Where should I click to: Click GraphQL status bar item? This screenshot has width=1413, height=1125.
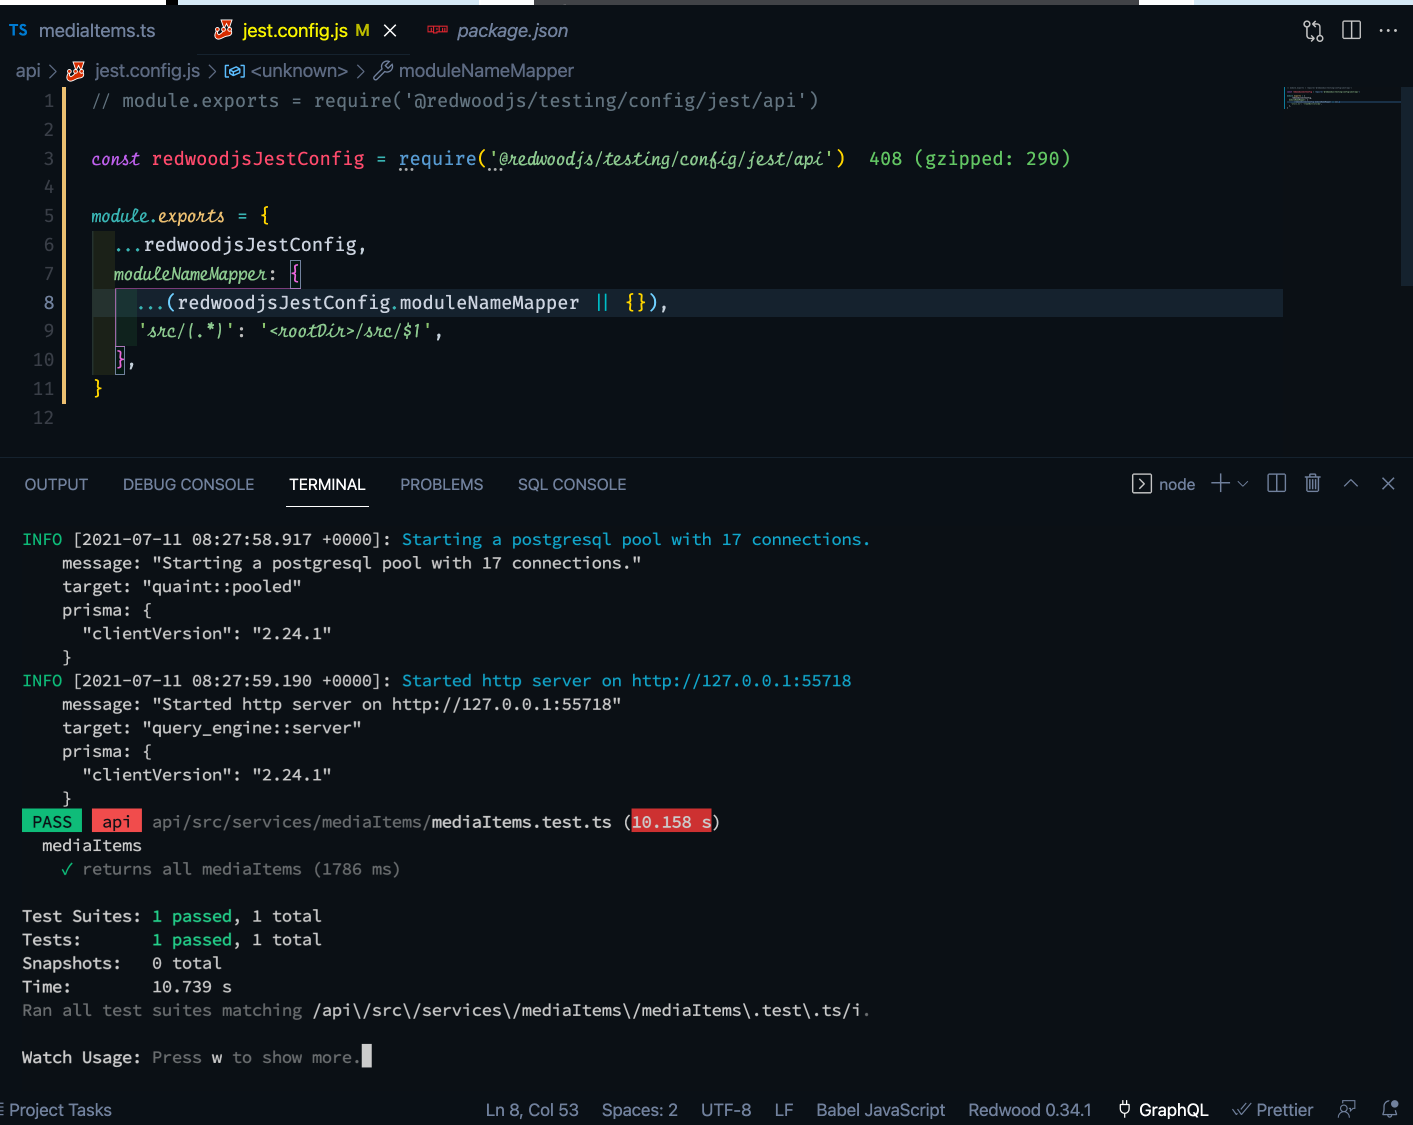pos(1163,1110)
